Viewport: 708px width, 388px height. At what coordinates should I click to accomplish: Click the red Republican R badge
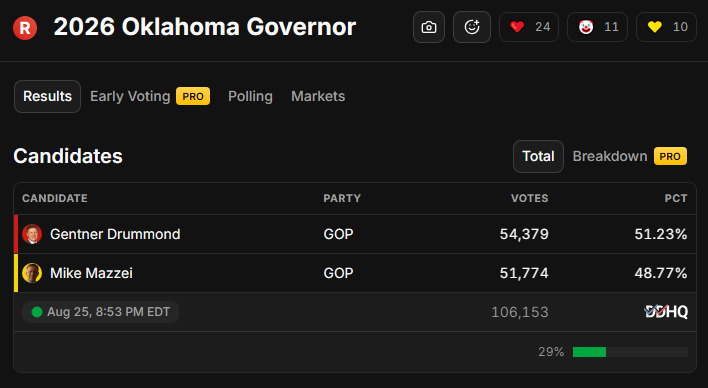(25, 28)
